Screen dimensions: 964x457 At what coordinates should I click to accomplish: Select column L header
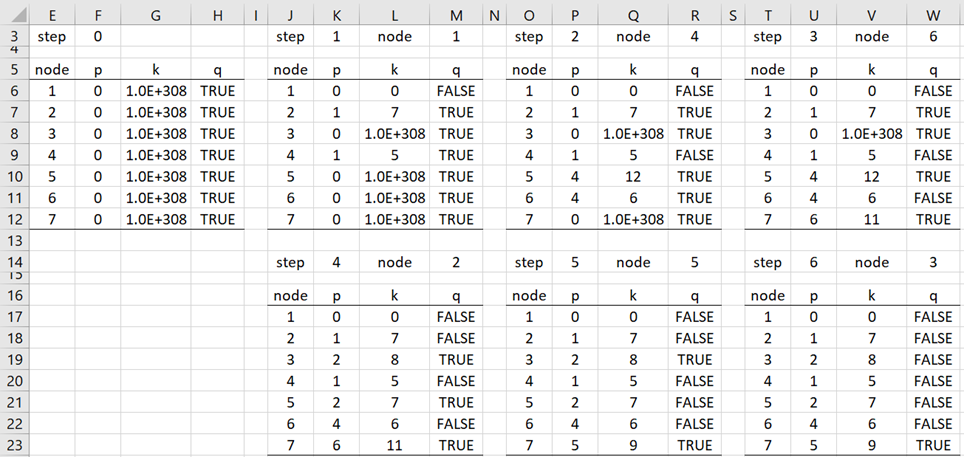tap(394, 15)
